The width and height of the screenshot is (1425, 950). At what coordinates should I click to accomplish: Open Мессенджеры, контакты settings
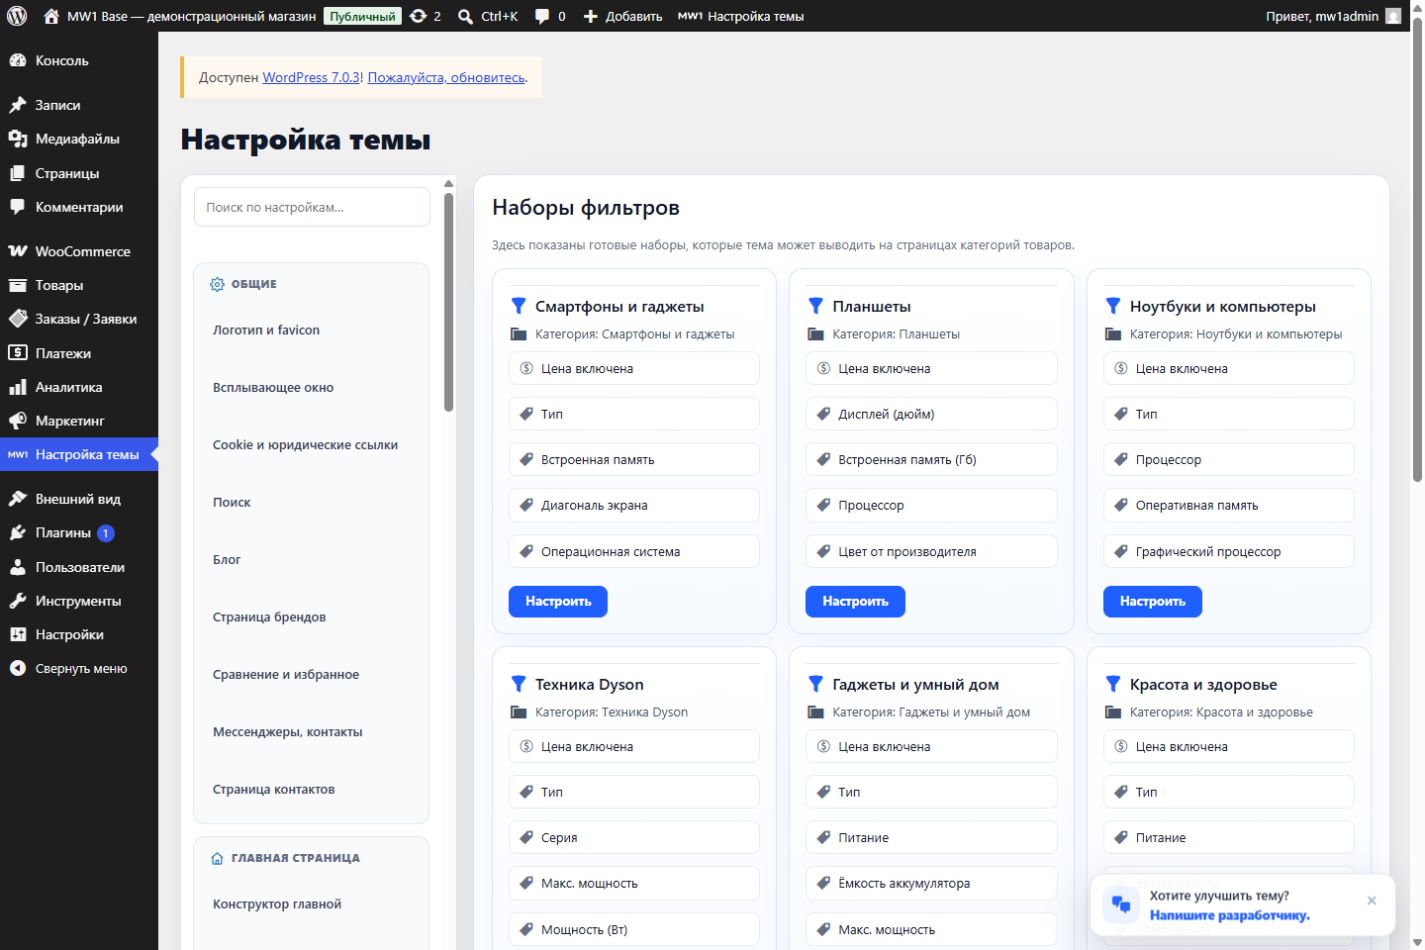(288, 732)
